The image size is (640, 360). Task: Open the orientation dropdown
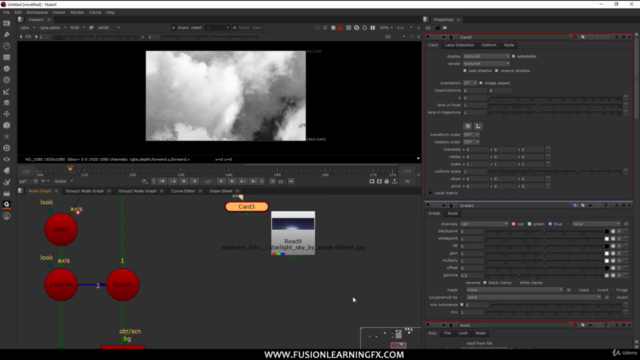coord(470,83)
